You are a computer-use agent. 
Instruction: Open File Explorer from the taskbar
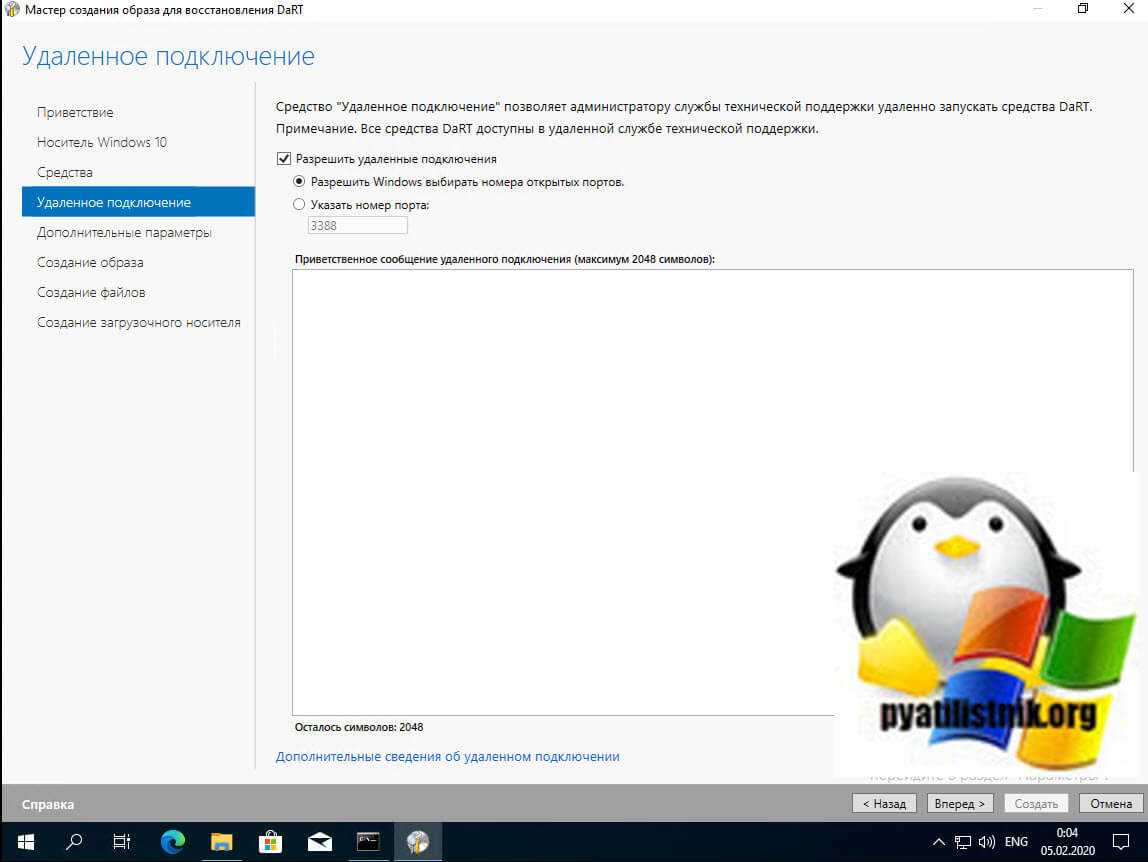click(x=221, y=841)
